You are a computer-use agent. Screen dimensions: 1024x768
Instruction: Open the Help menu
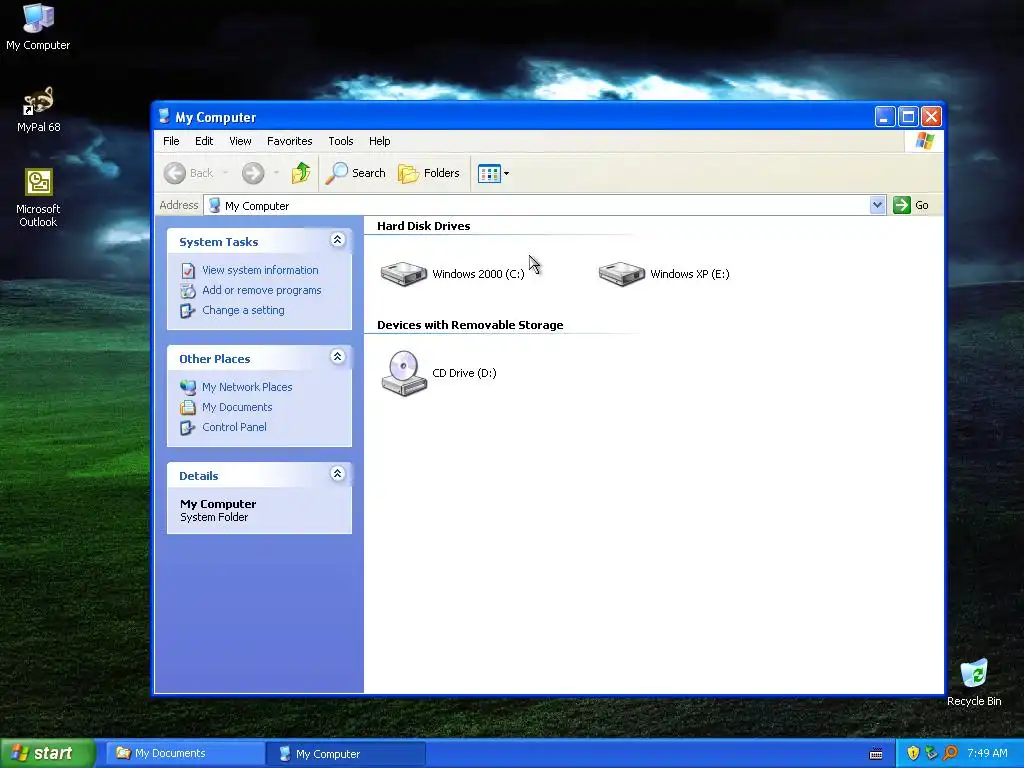click(379, 141)
